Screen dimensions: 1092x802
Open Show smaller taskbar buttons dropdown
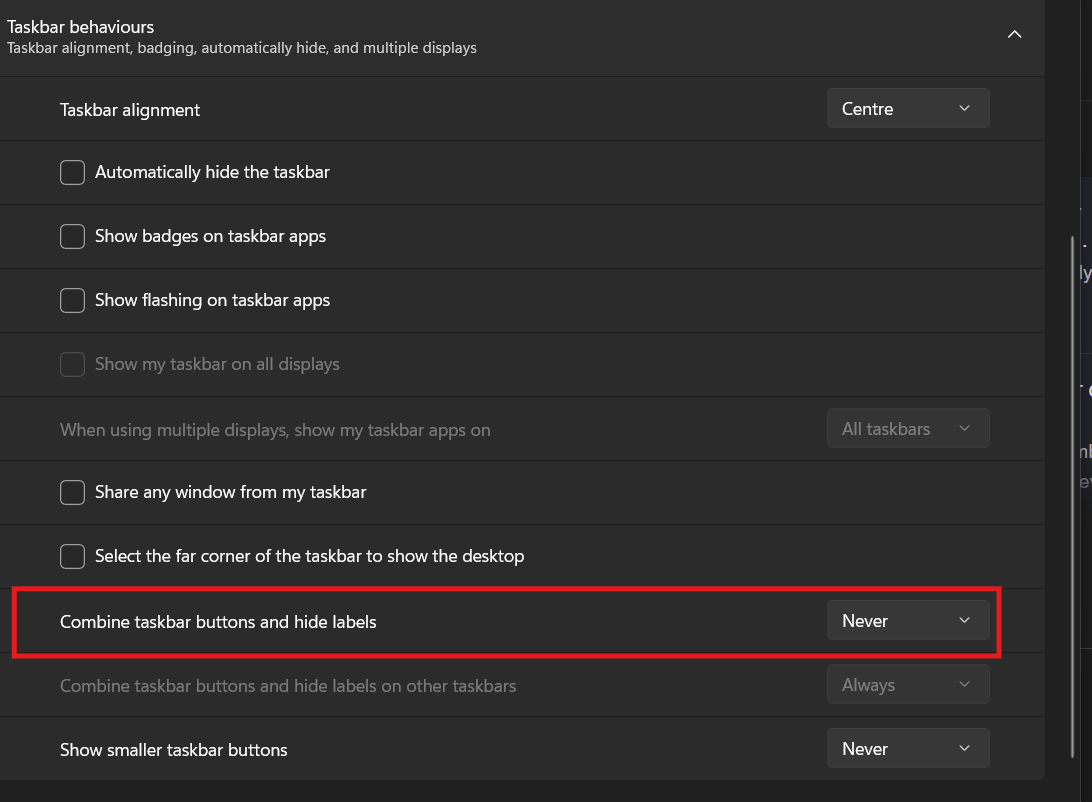(x=907, y=749)
